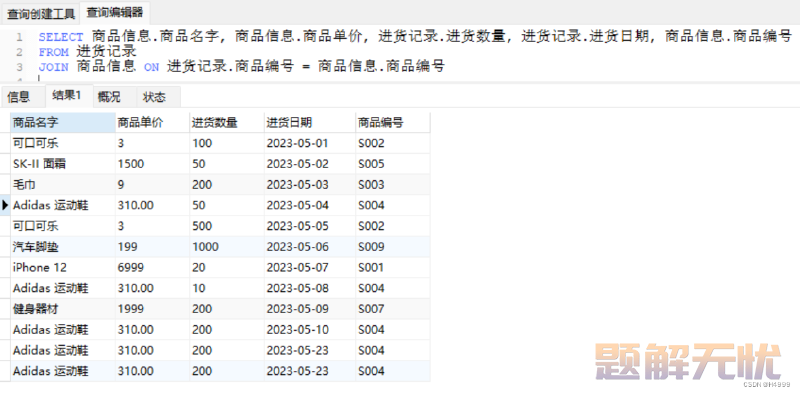Image resolution: width=800 pixels, height=393 pixels.
Task: Select the 毛巾 product cell
Action: coord(63,184)
